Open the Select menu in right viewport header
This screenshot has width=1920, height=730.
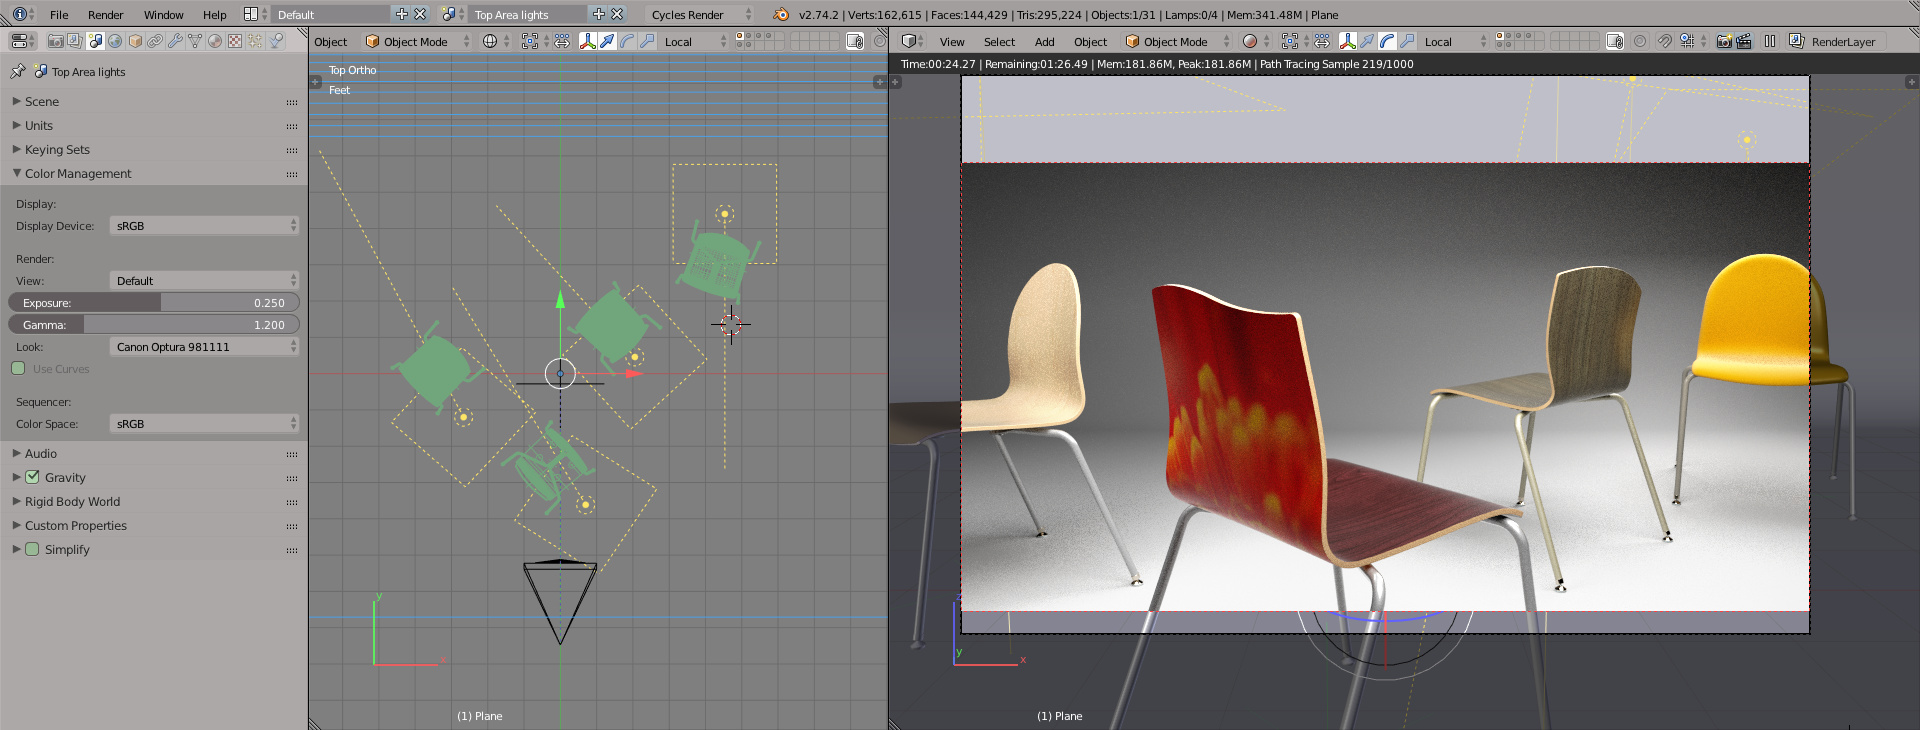999,42
